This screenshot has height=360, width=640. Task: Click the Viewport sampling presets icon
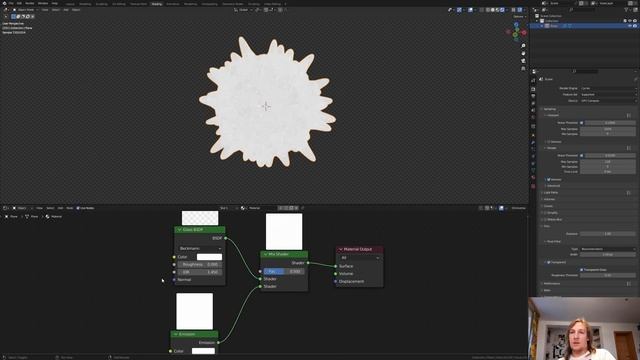[629, 116]
